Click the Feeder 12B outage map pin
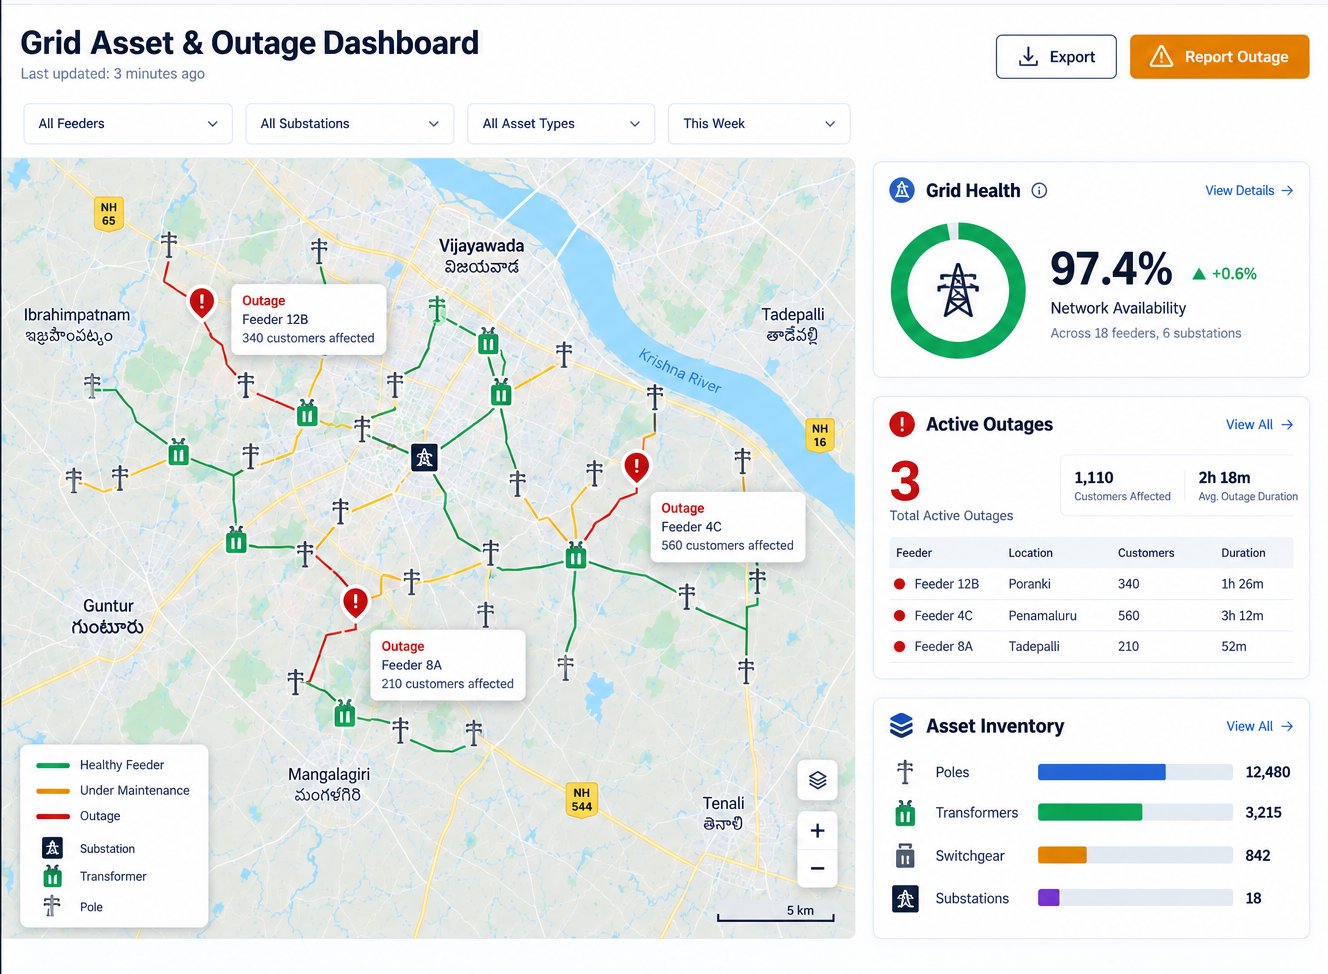Screen dimensions: 1328x974 (202, 302)
